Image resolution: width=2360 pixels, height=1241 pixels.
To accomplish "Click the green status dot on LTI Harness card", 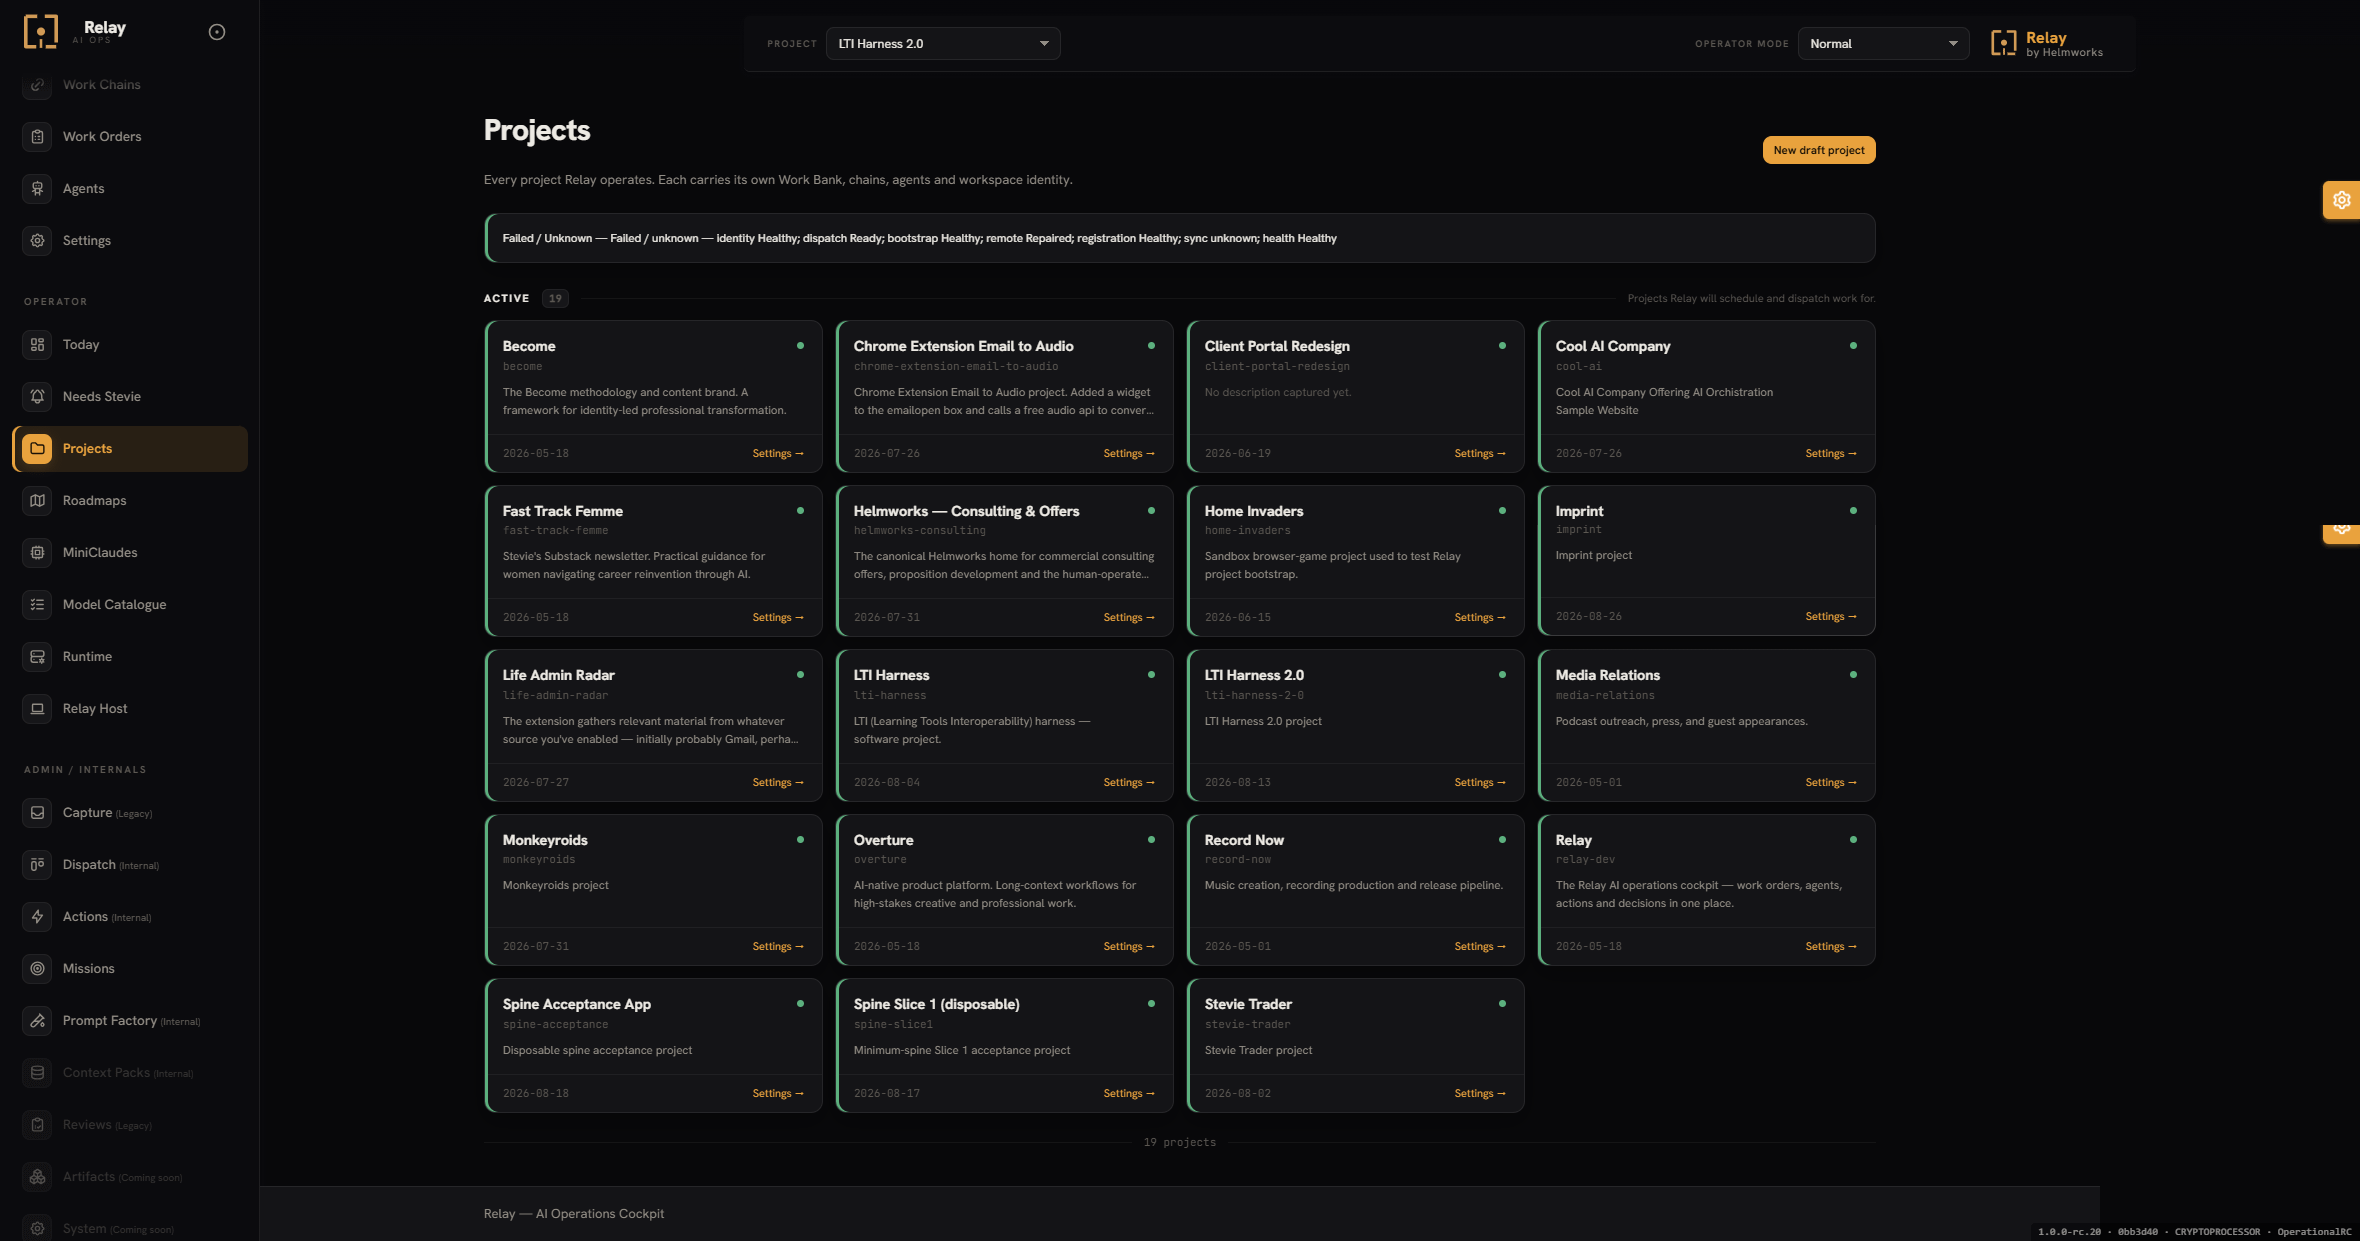I will (x=1151, y=675).
